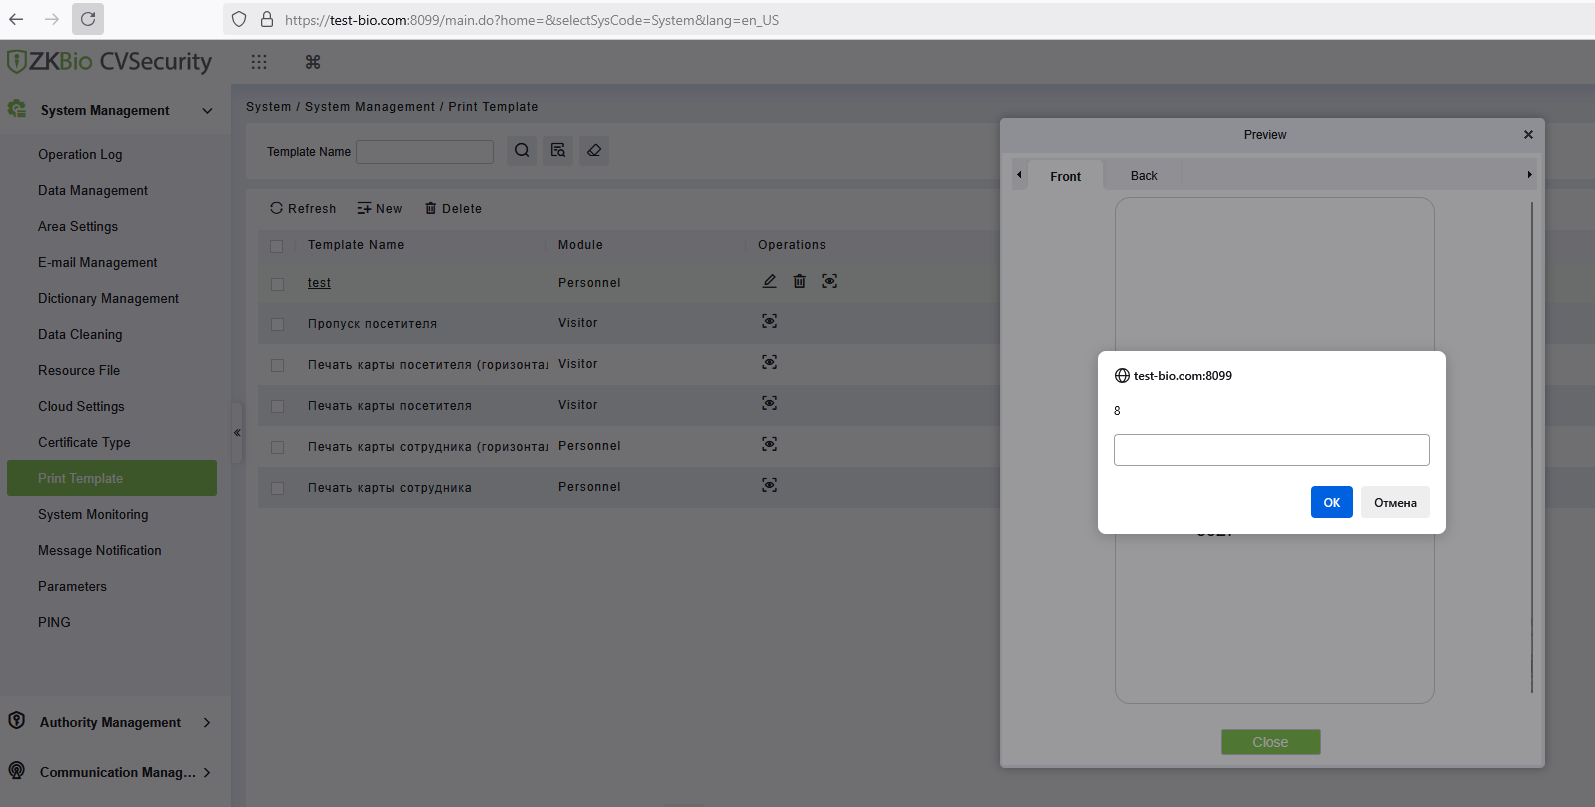Click the Refresh toolbar button
The image size is (1595, 807).
303,208
